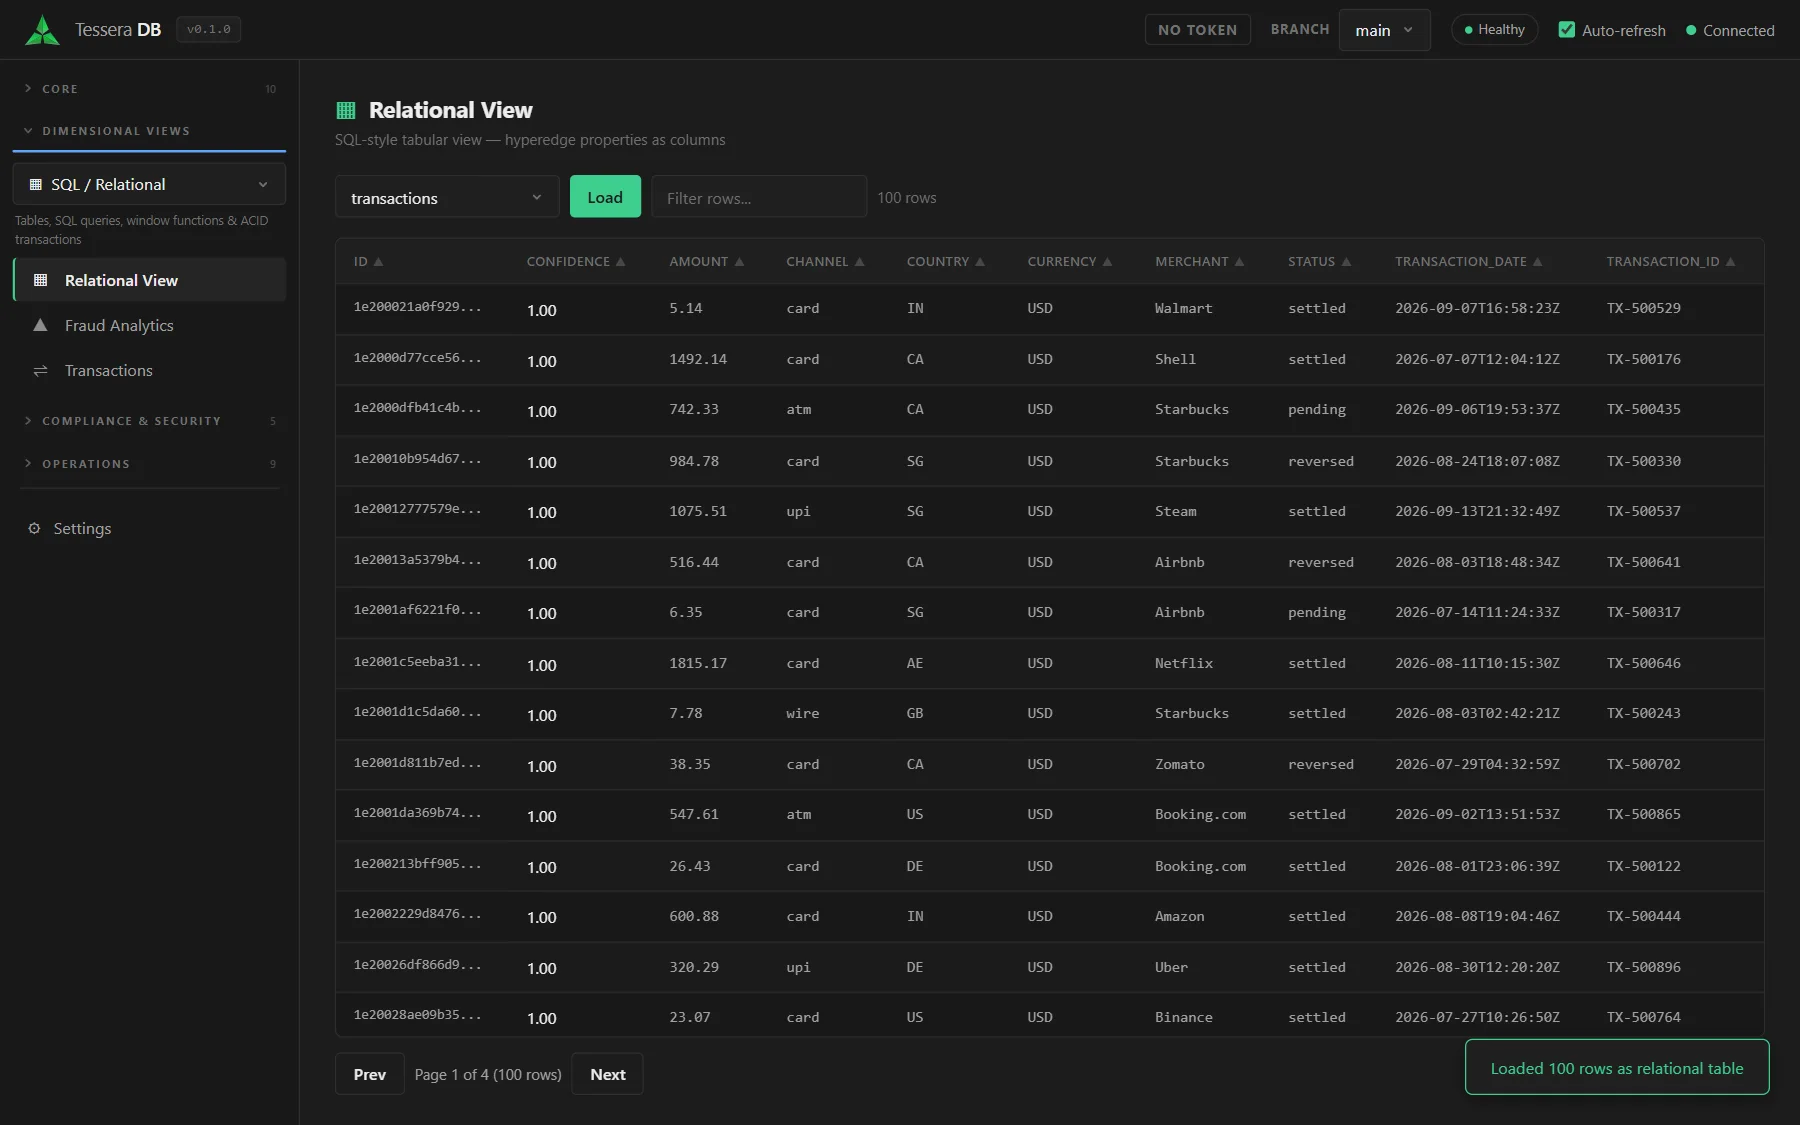Sort by MERCHANT column arrow
The height and width of the screenshot is (1125, 1800).
coord(1239,262)
